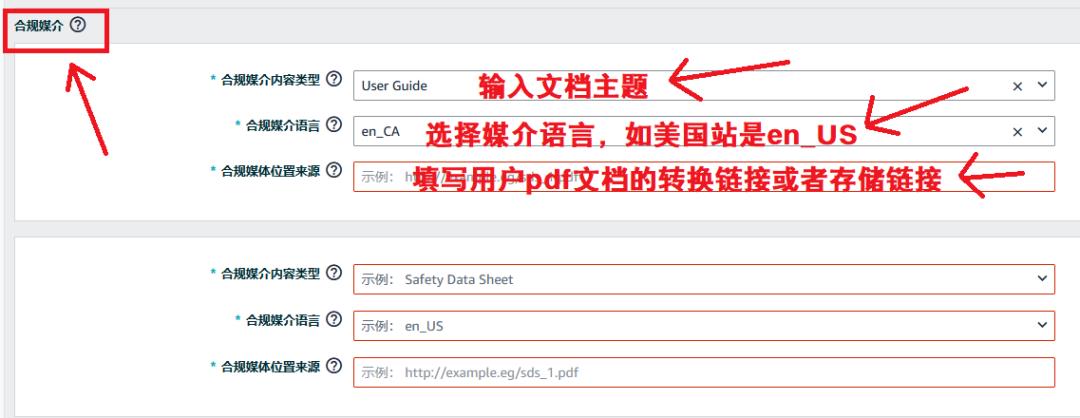Click help icon for the en_CA language row
Viewport: 1080px width, 418px height.
[x=334, y=125]
